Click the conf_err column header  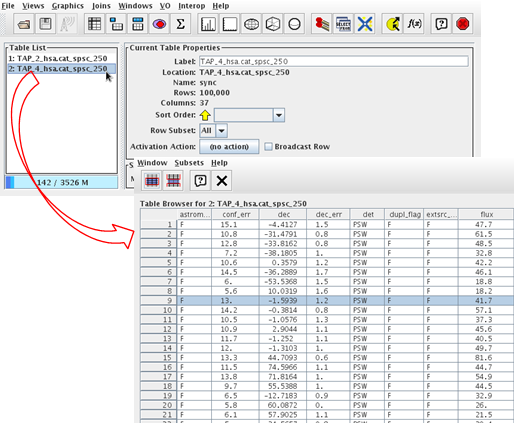pyautogui.click(x=236, y=214)
